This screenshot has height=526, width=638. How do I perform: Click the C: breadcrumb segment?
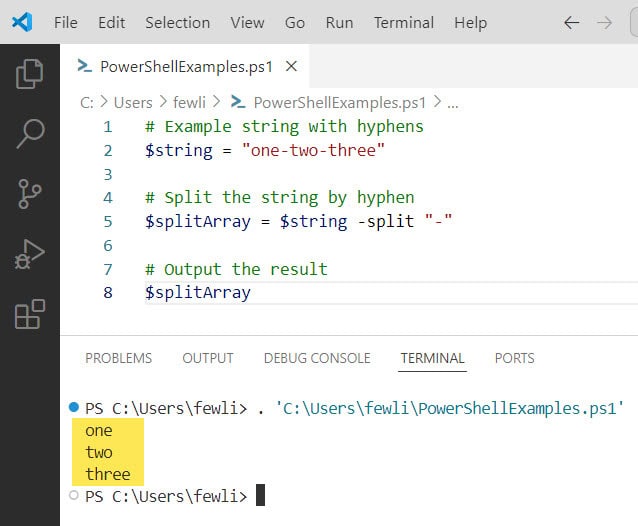(x=87, y=103)
